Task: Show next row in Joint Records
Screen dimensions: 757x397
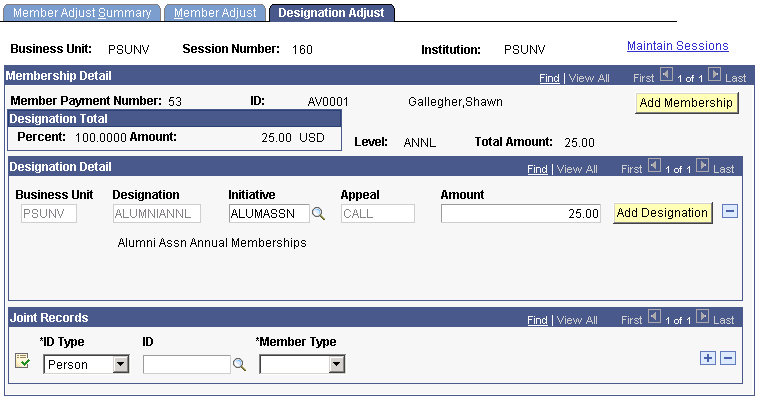Action: tap(702, 316)
